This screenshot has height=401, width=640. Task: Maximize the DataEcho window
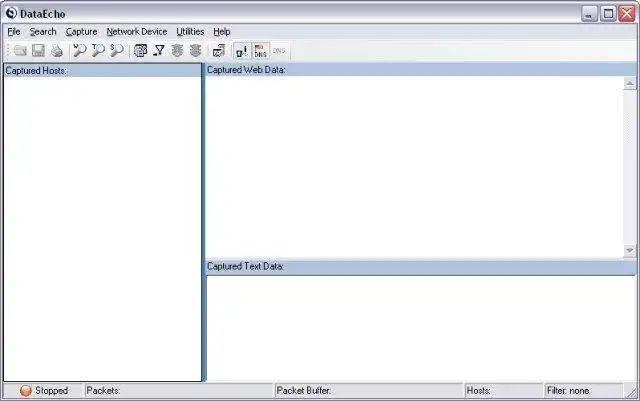pos(608,14)
